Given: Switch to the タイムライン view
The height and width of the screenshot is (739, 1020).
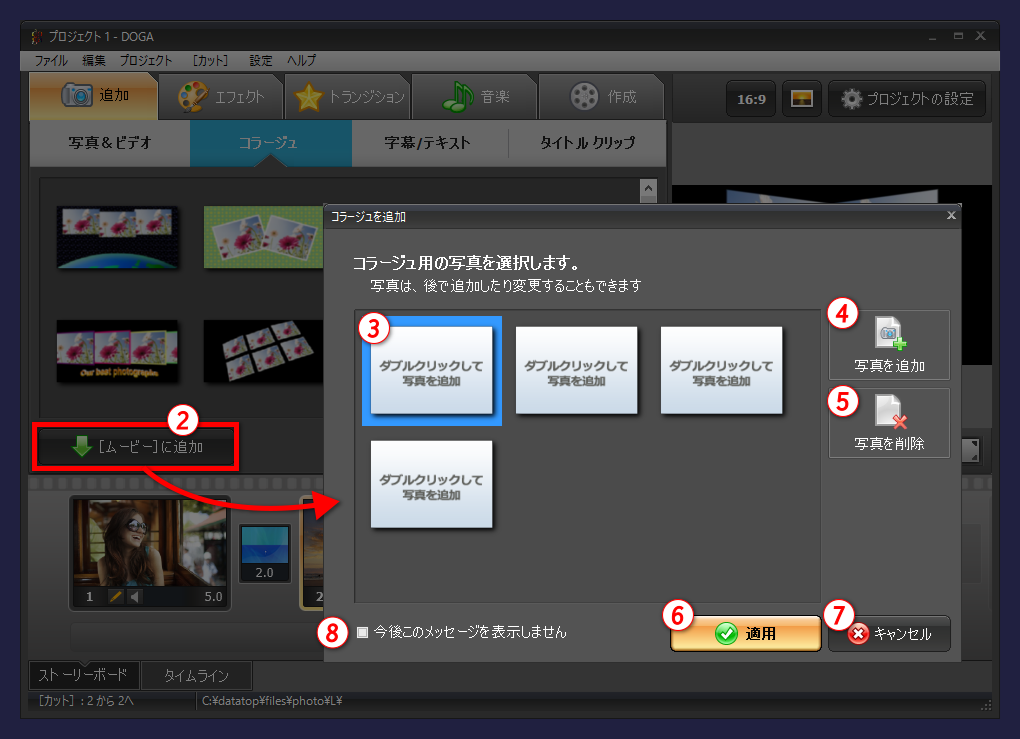Looking at the screenshot, I should pyautogui.click(x=196, y=675).
